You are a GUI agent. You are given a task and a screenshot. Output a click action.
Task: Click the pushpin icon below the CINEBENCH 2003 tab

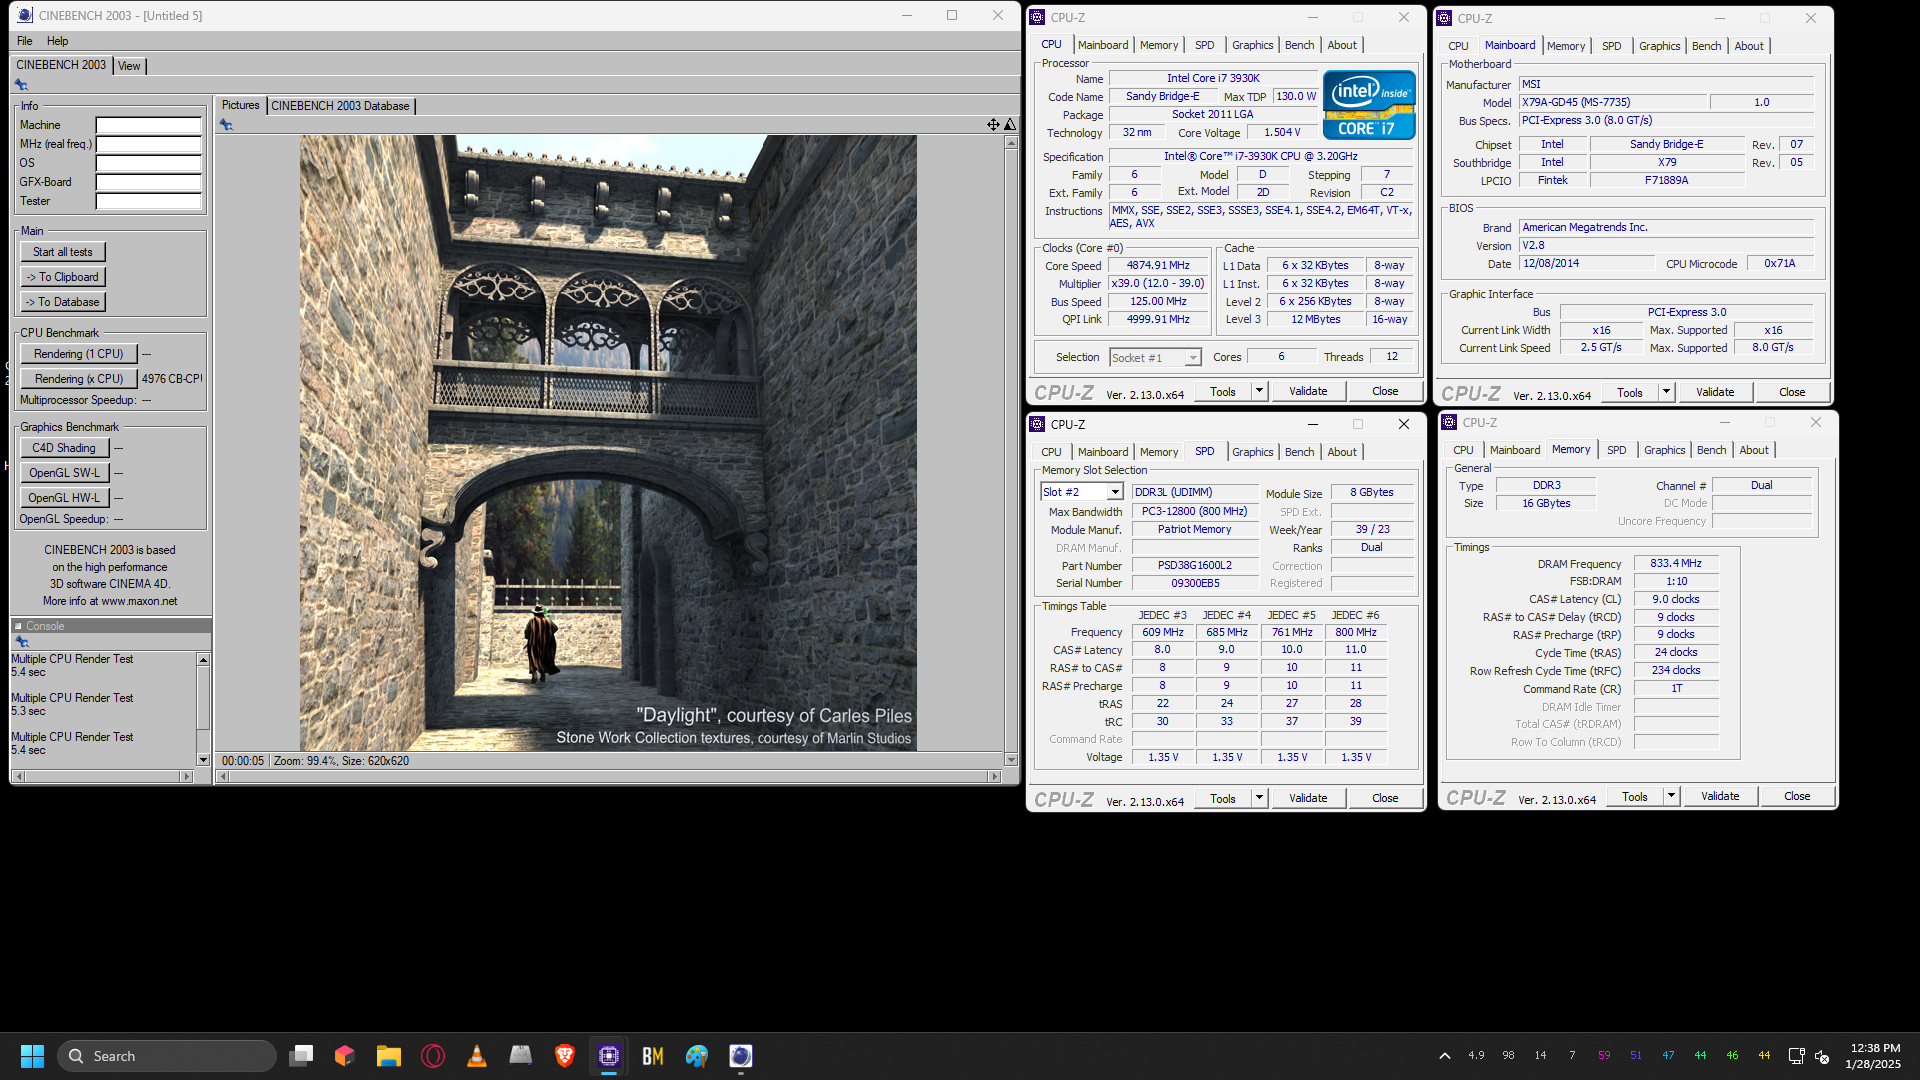click(21, 85)
